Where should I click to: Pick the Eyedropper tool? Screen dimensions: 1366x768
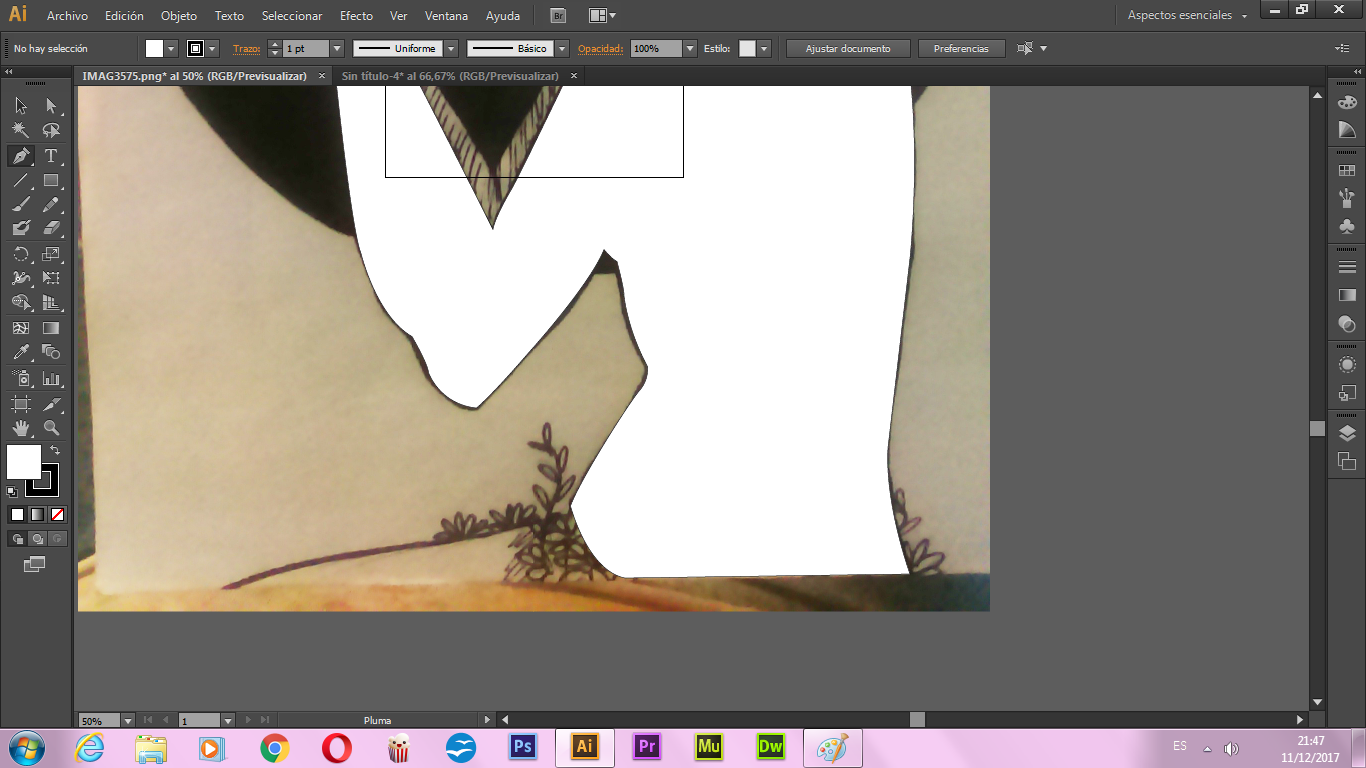(x=21, y=352)
